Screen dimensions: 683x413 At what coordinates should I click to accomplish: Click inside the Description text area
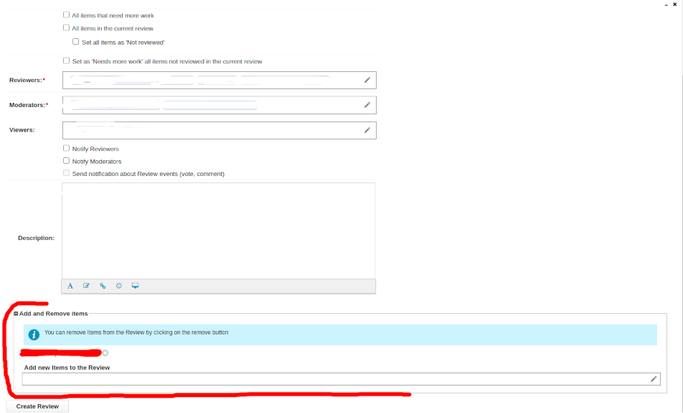(218, 231)
